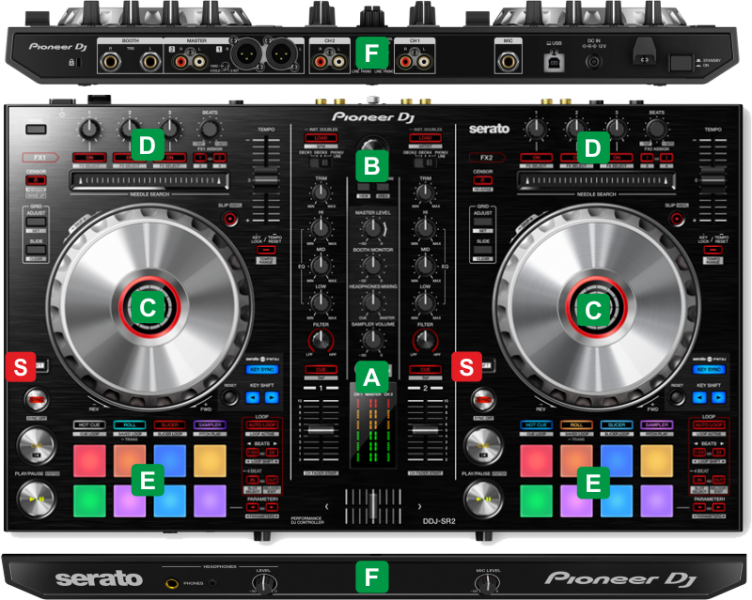Turn on left deck FX1 first ON button
The height and width of the screenshot is (600, 752).
(90, 157)
